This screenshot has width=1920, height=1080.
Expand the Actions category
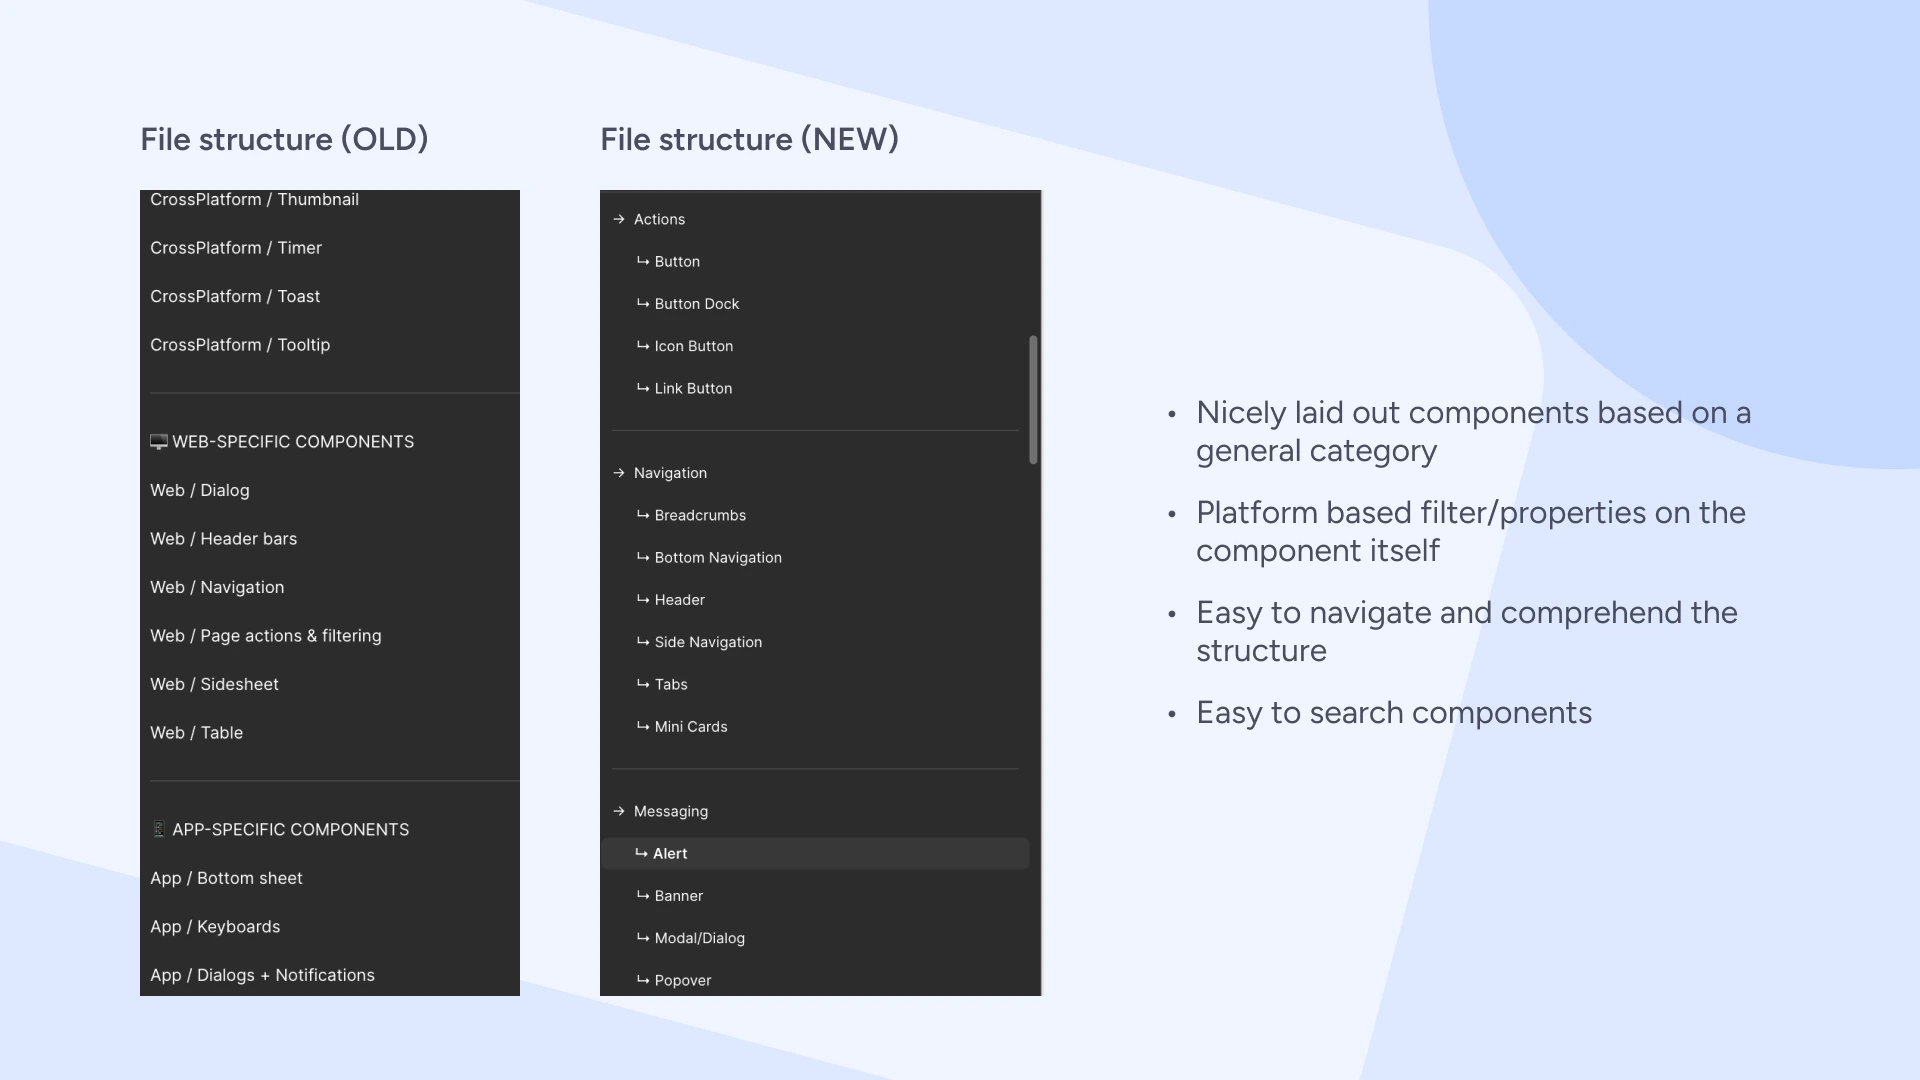coord(660,219)
